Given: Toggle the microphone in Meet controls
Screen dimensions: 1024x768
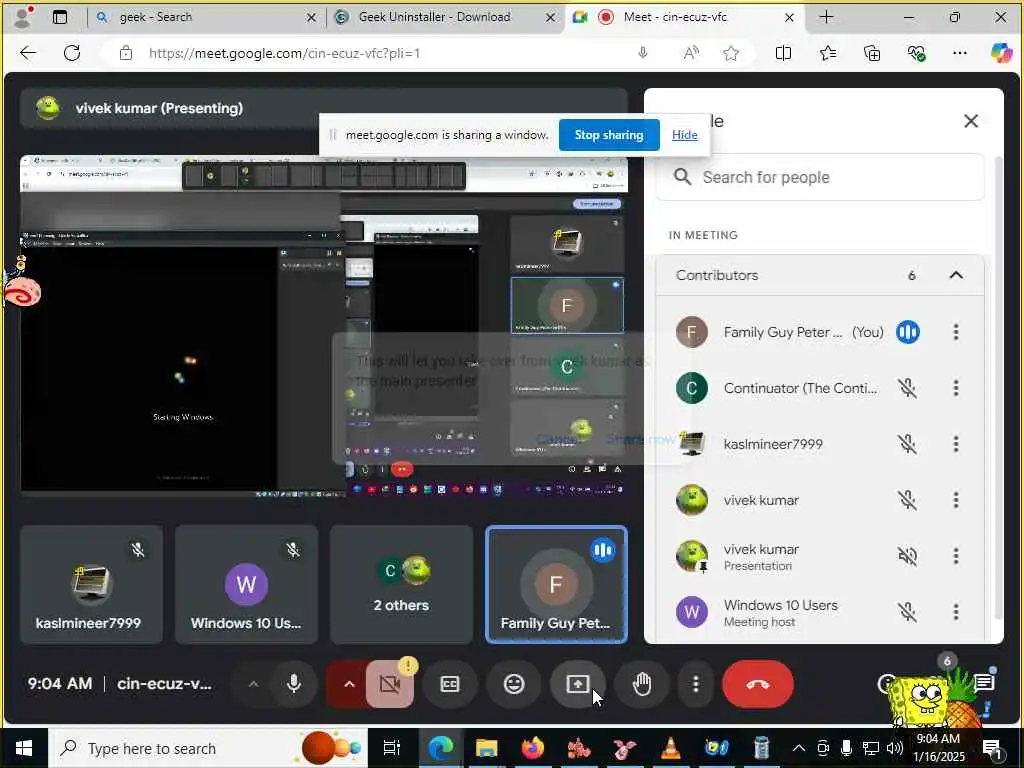Looking at the screenshot, I should click(294, 684).
